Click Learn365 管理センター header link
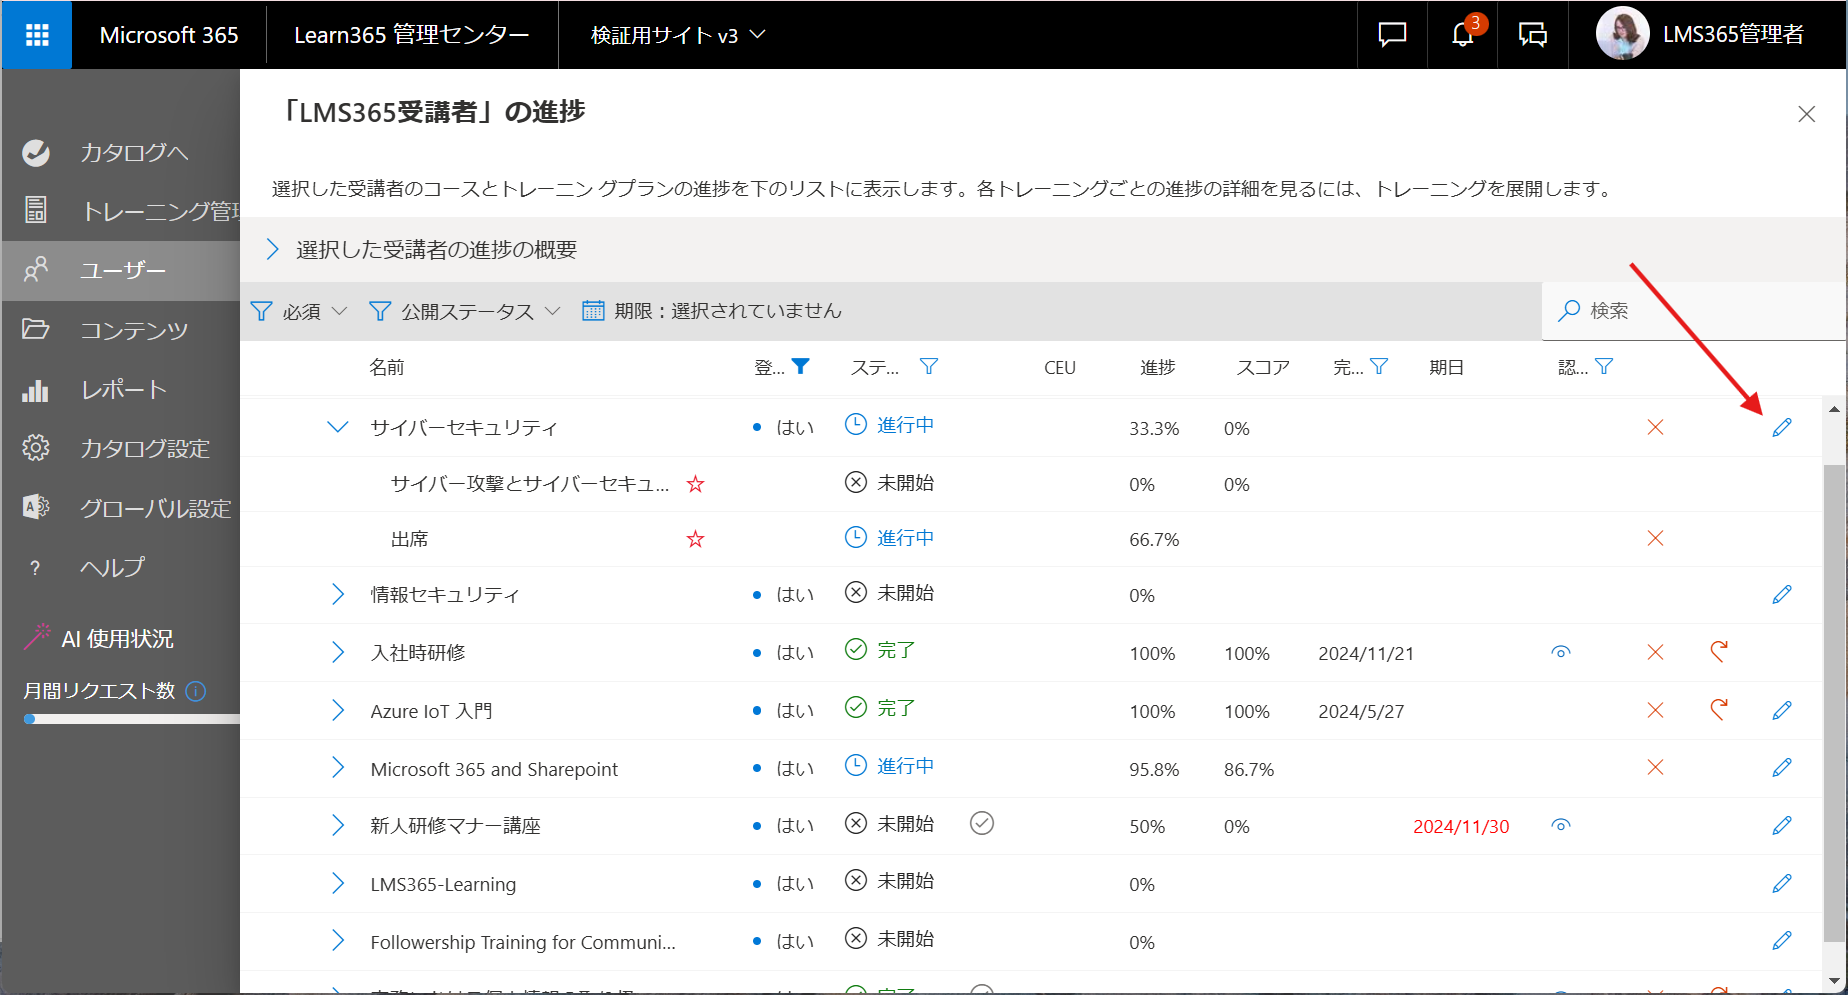Image resolution: width=1848 pixels, height=995 pixels. click(x=412, y=35)
